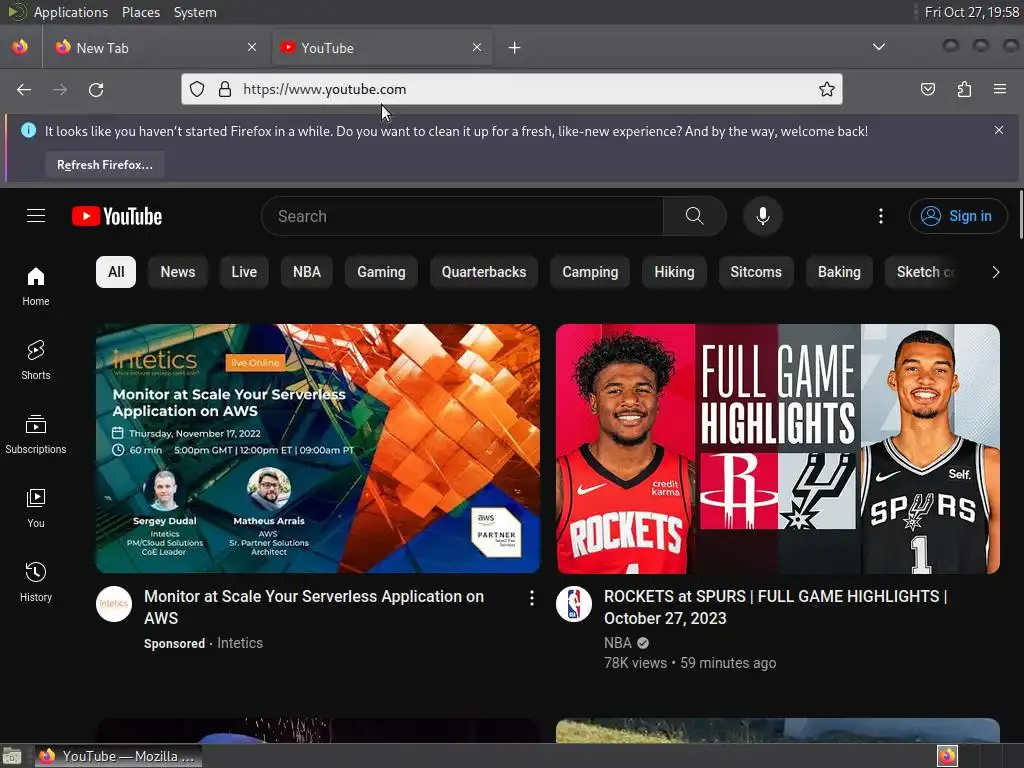Open System menu
Image resolution: width=1024 pixels, height=768 pixels.
tap(195, 12)
